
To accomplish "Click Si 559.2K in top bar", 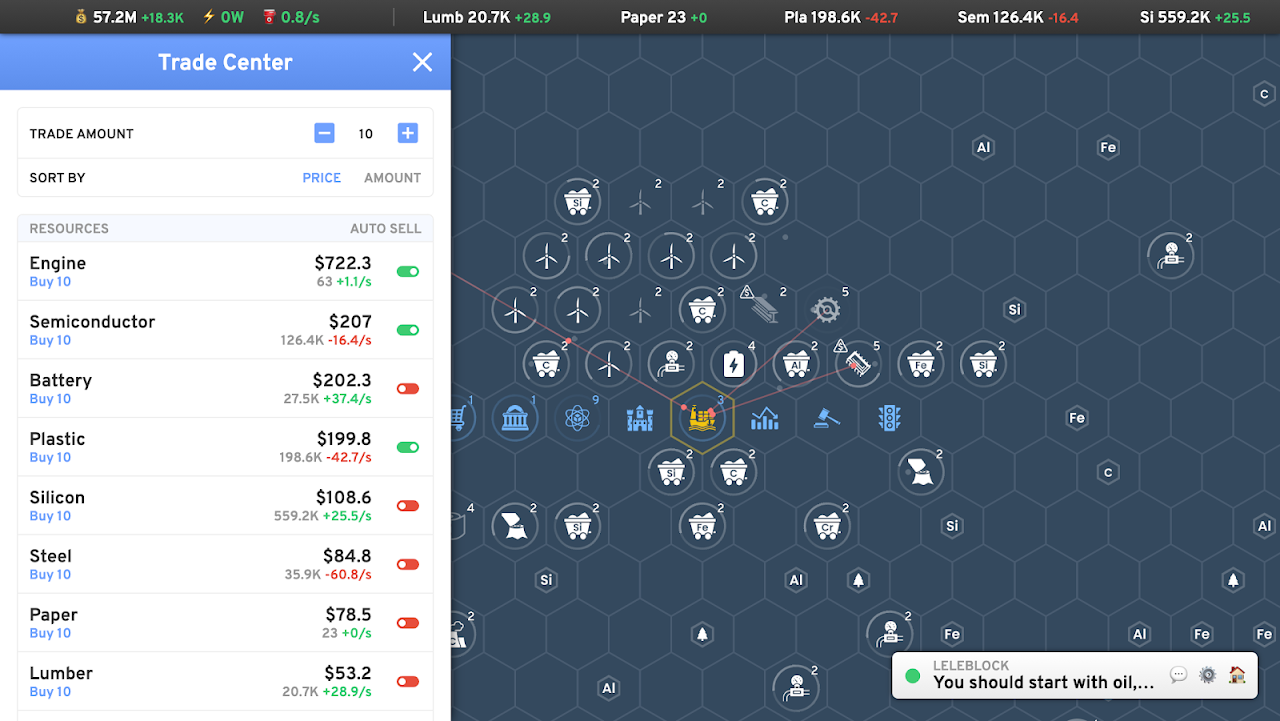I will [1195, 17].
